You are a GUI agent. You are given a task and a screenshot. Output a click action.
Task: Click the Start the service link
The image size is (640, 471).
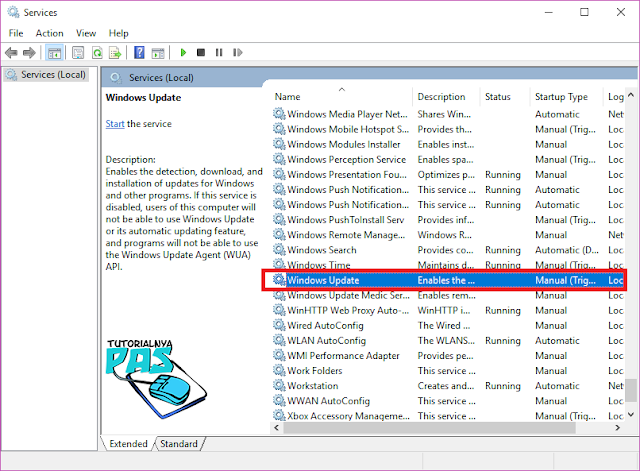[115, 124]
